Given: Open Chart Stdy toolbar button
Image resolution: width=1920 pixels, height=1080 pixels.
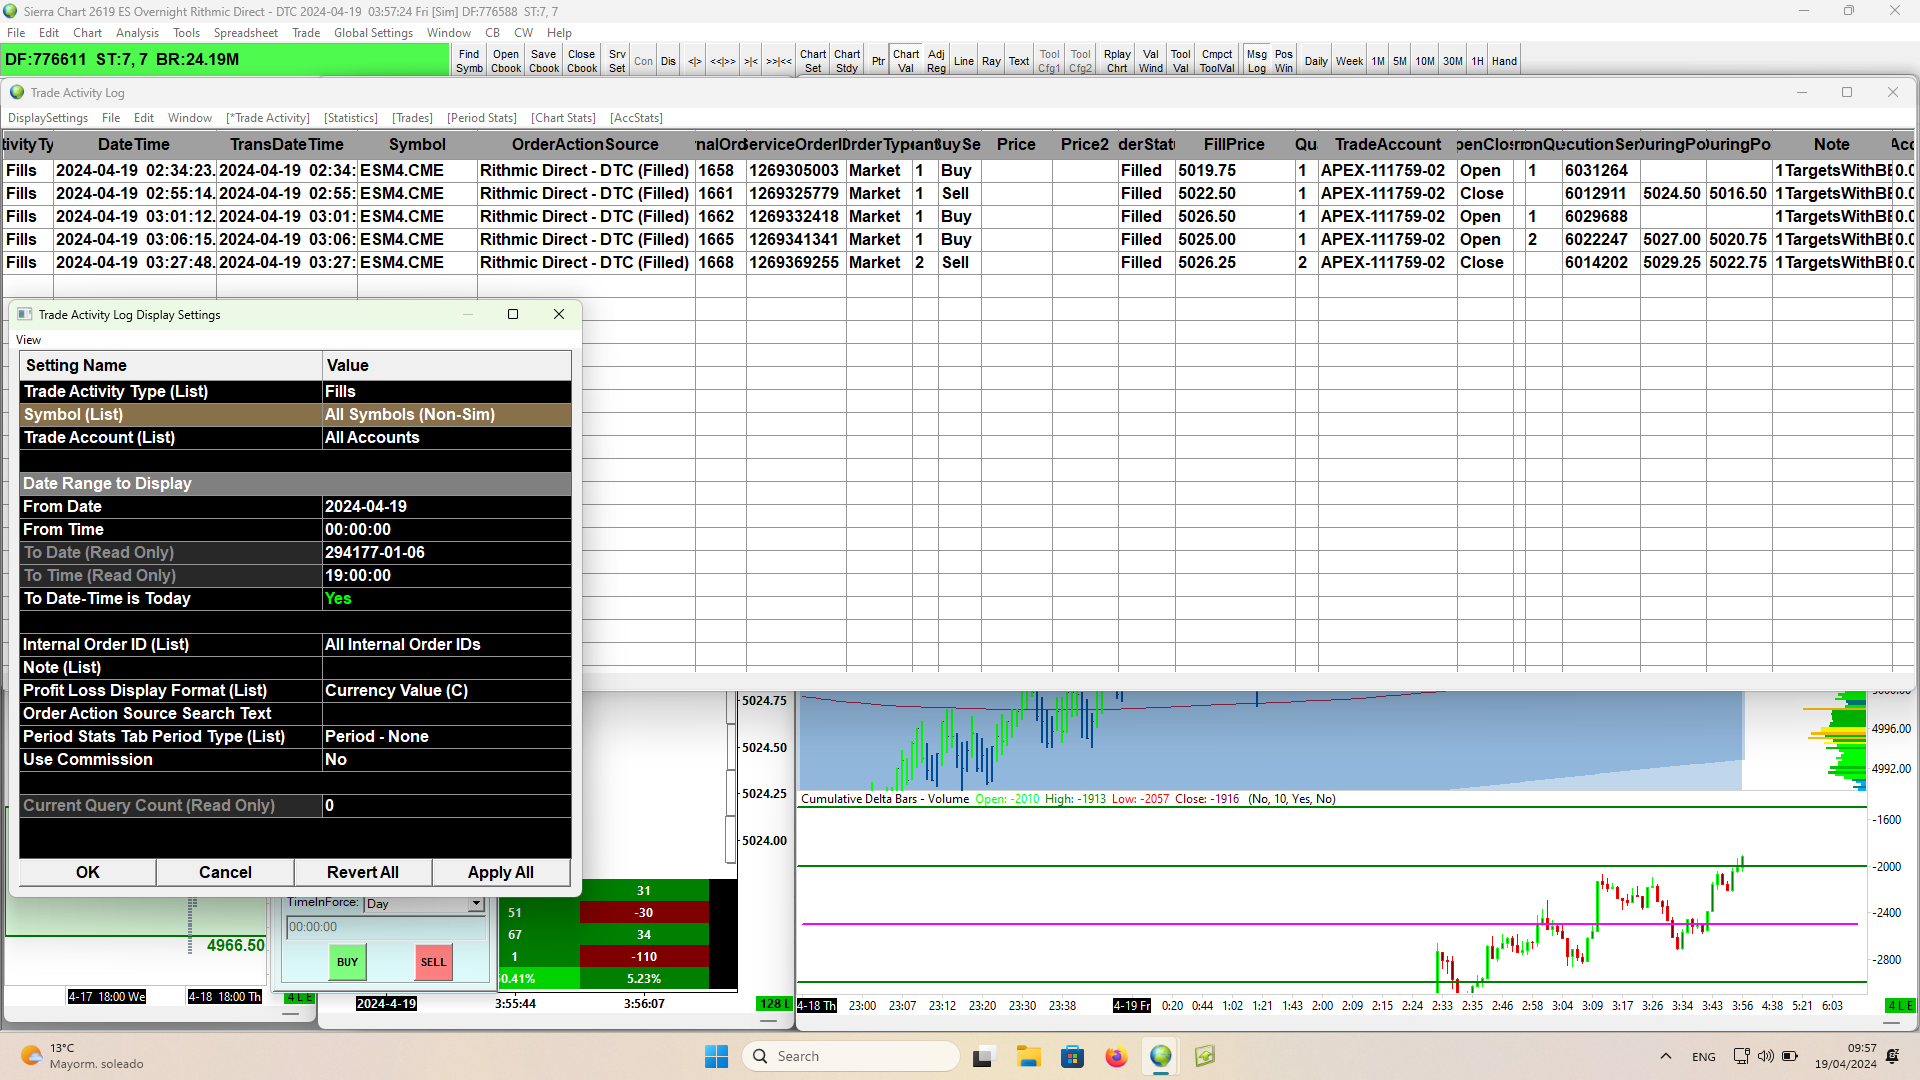Looking at the screenshot, I should (846, 61).
